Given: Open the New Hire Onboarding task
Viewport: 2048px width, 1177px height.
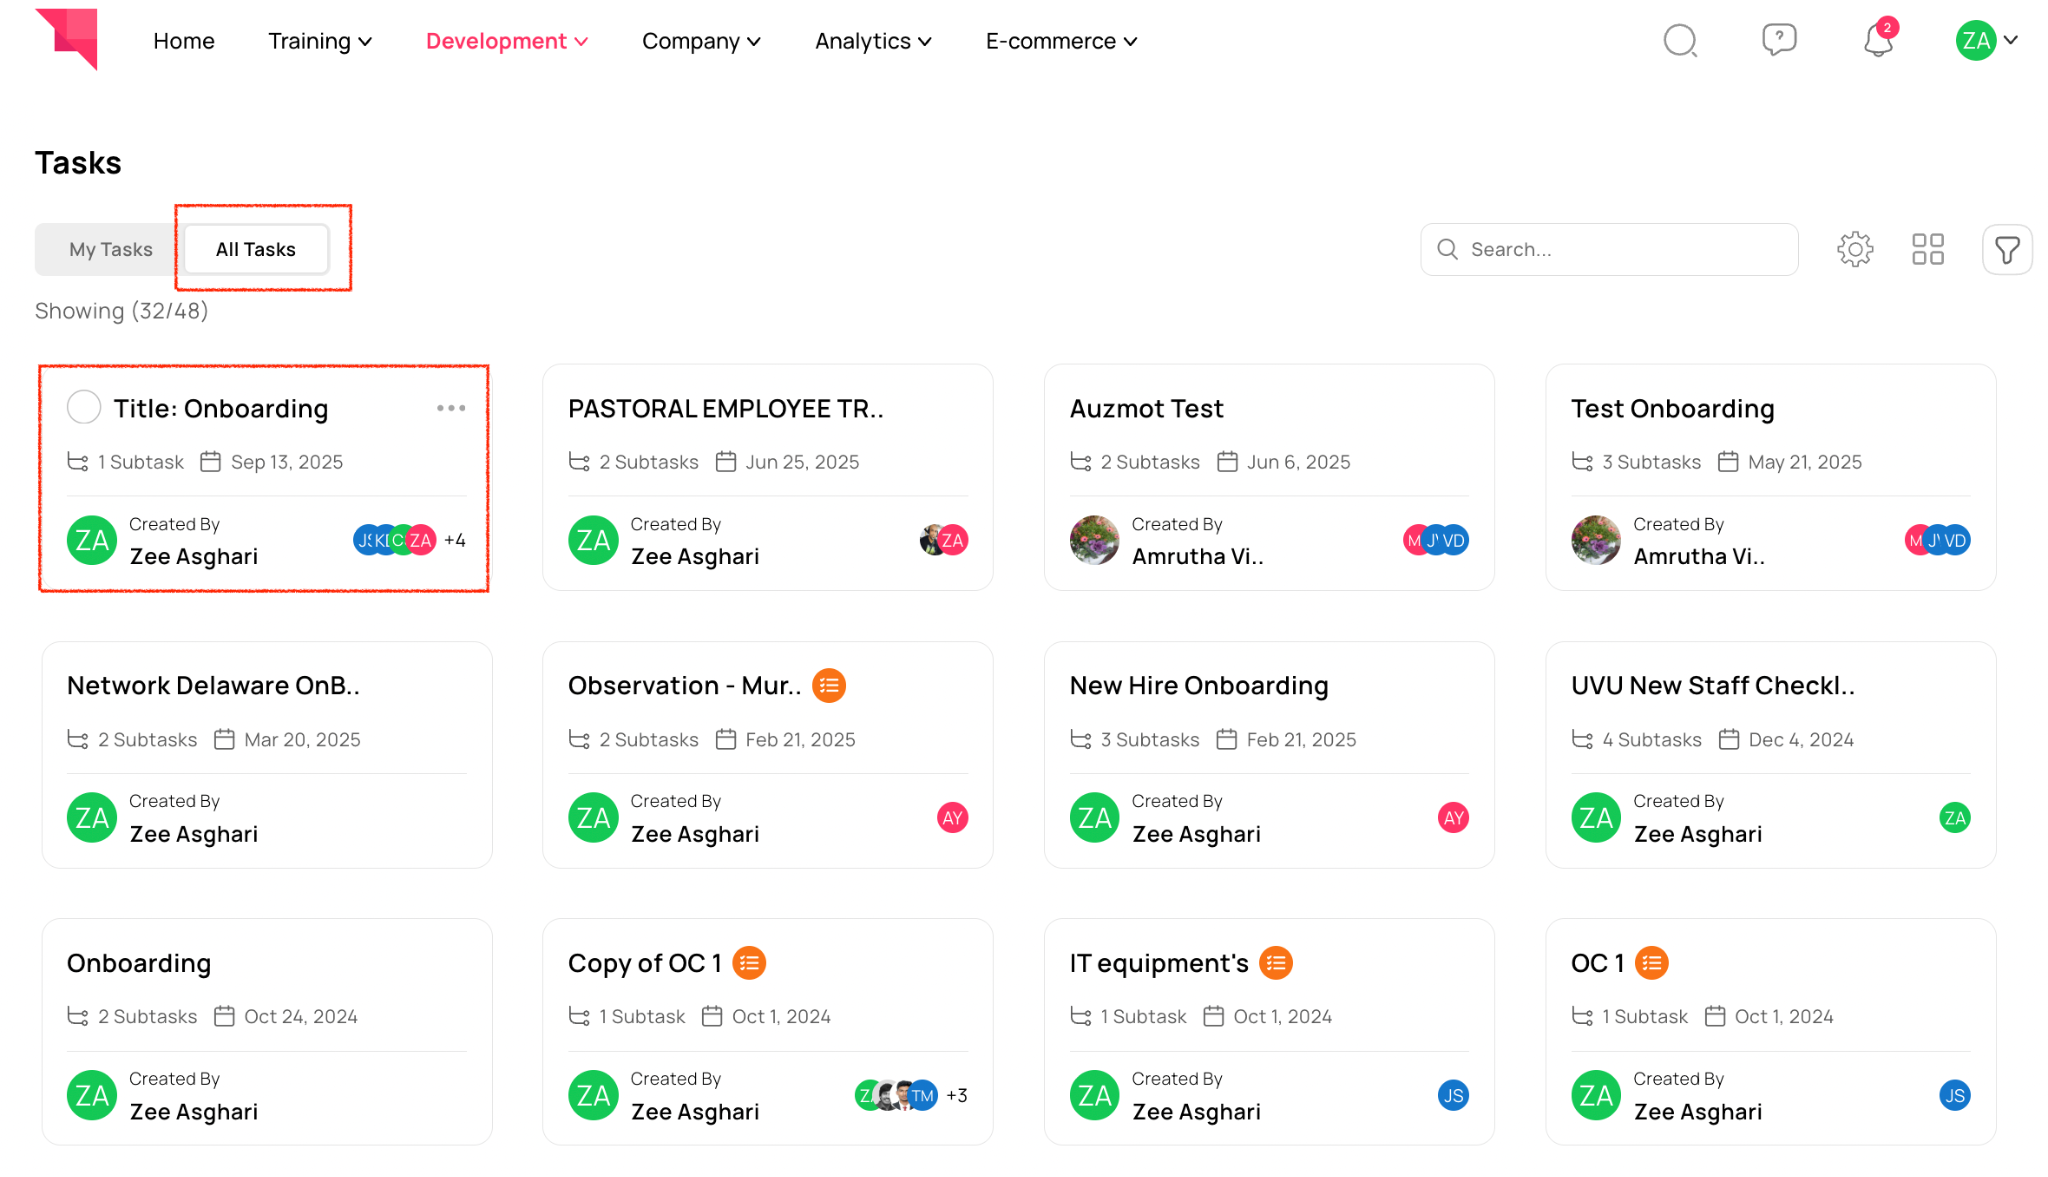Looking at the screenshot, I should click(1199, 686).
